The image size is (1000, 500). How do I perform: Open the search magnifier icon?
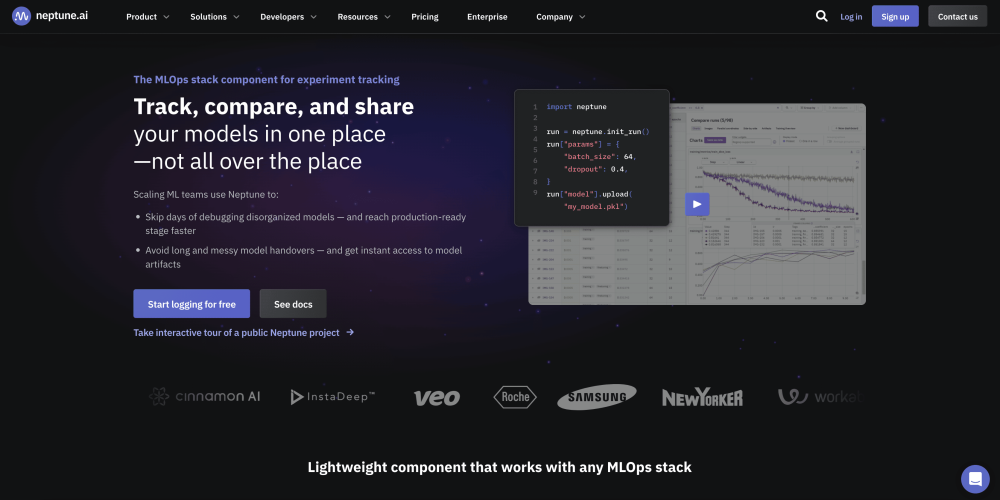[x=821, y=16]
